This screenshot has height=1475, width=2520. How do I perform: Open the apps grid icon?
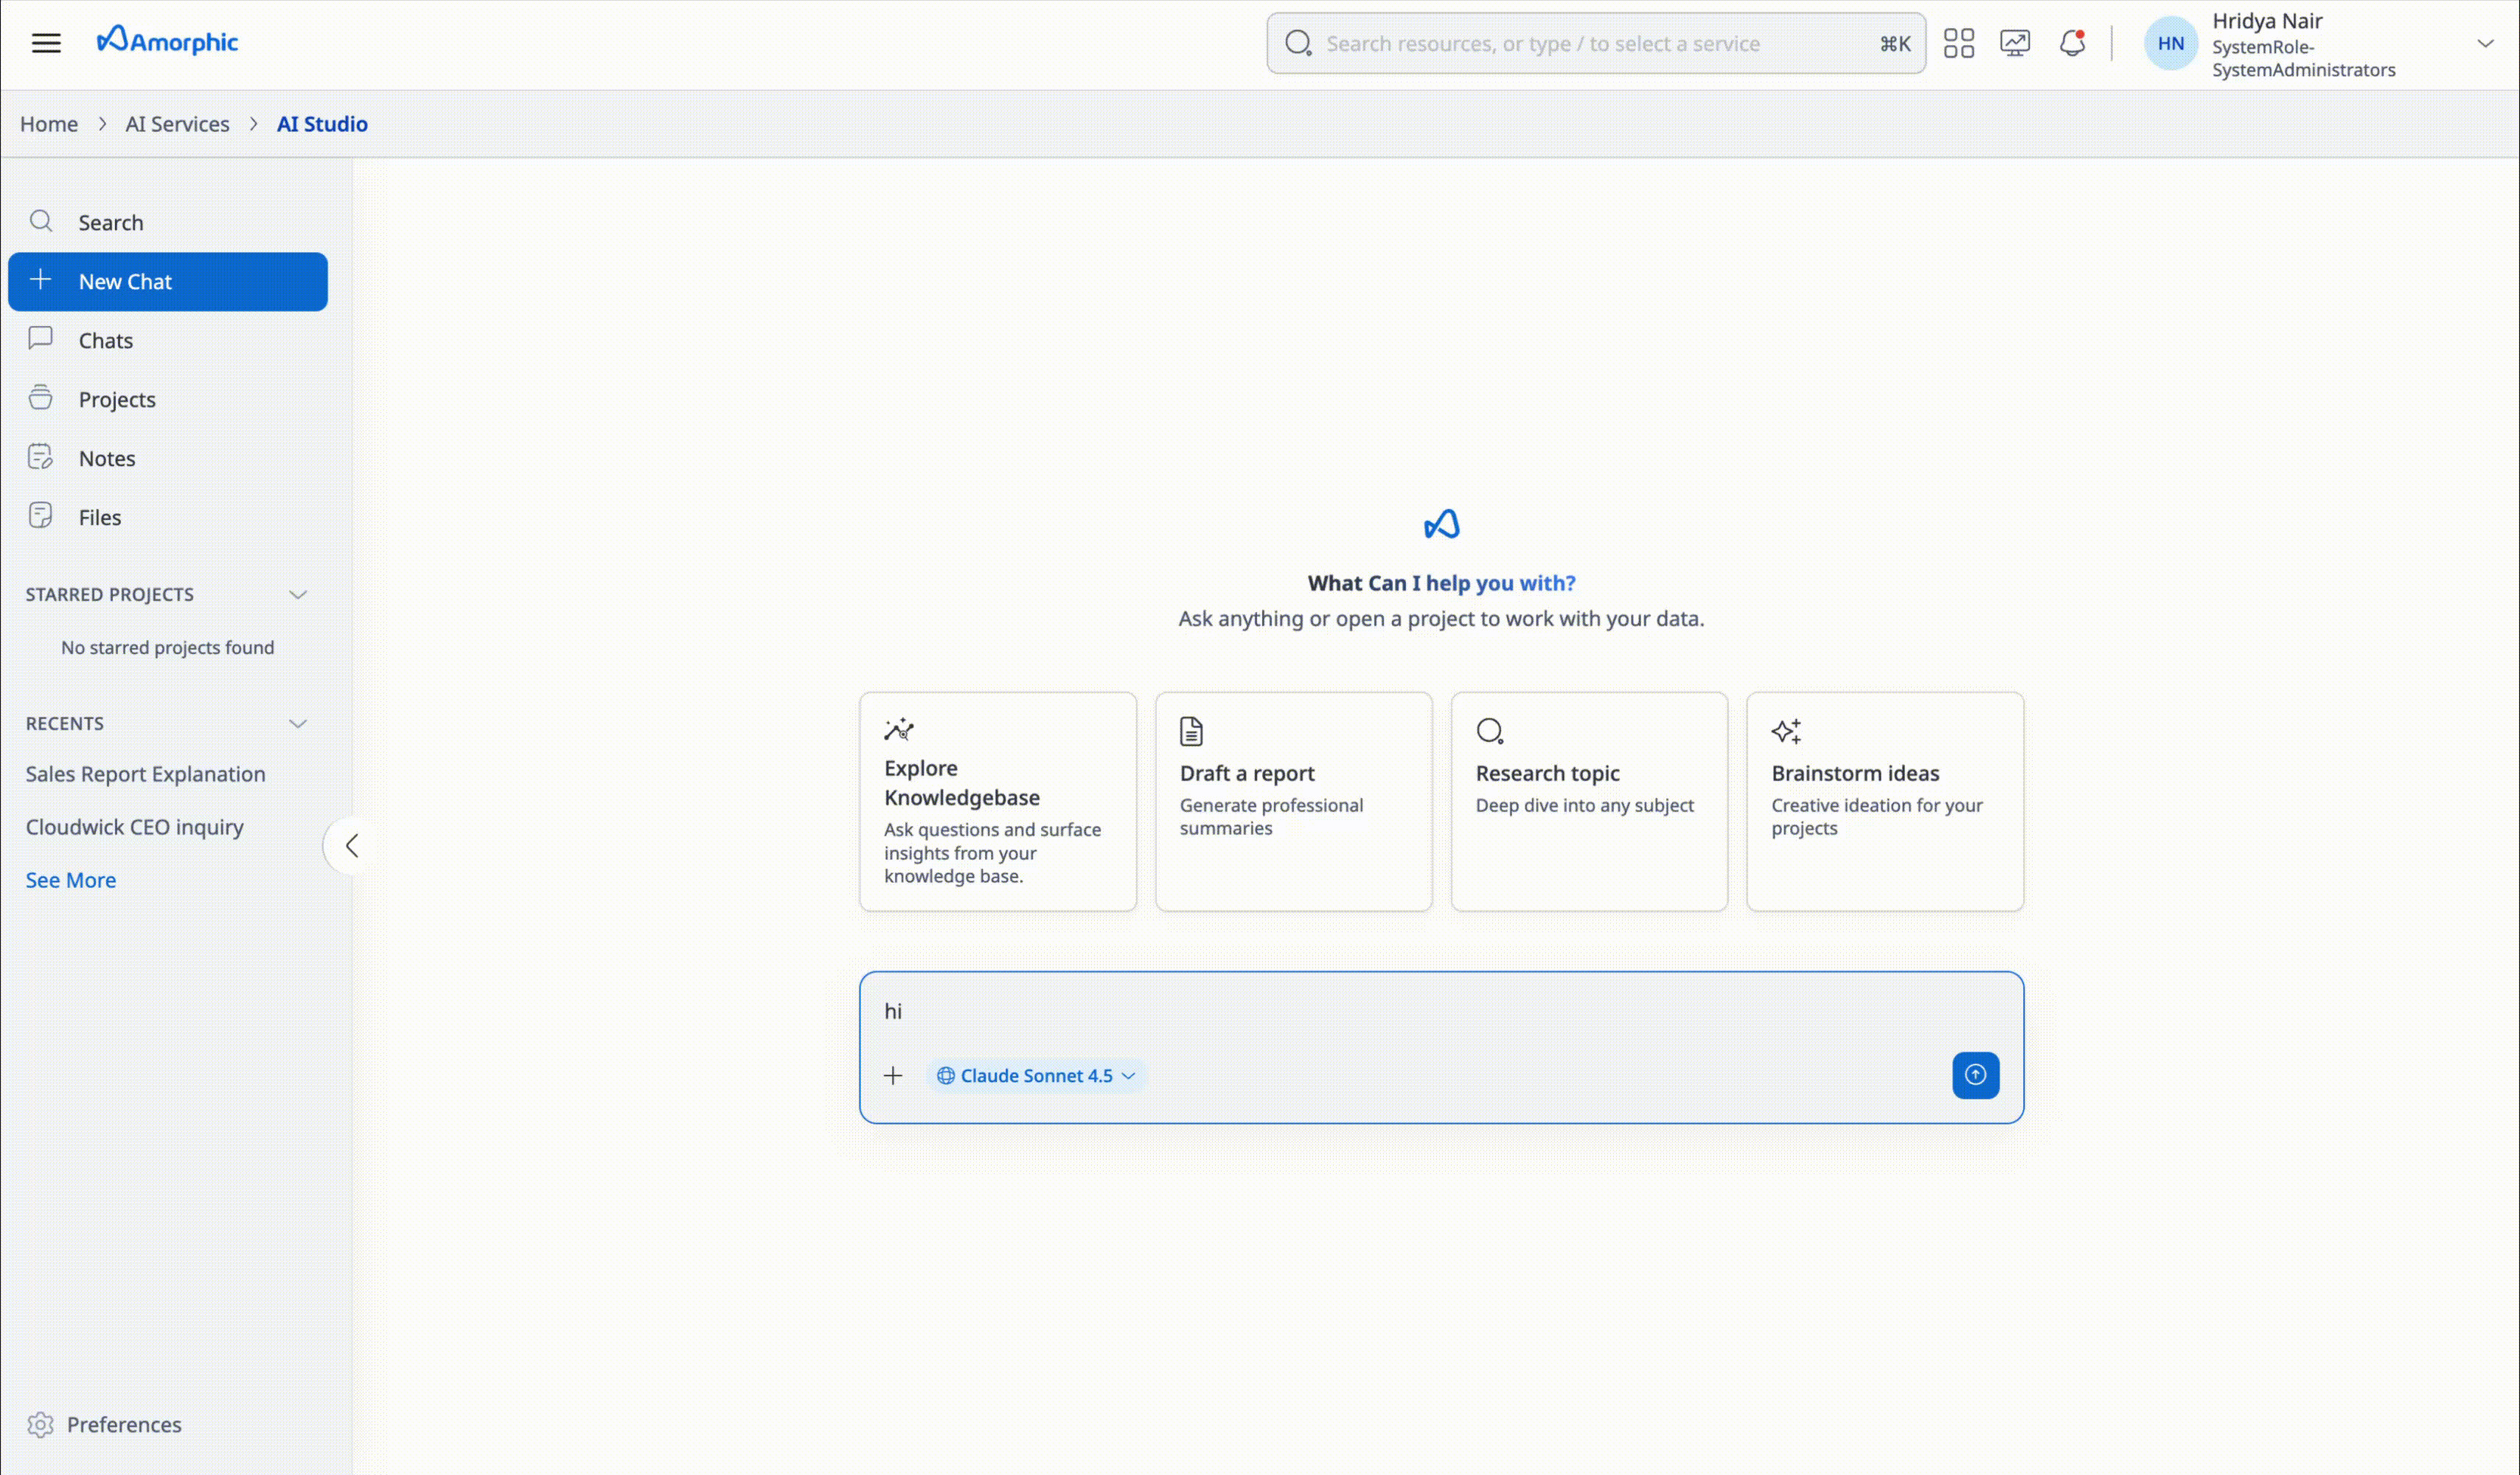(x=1958, y=43)
